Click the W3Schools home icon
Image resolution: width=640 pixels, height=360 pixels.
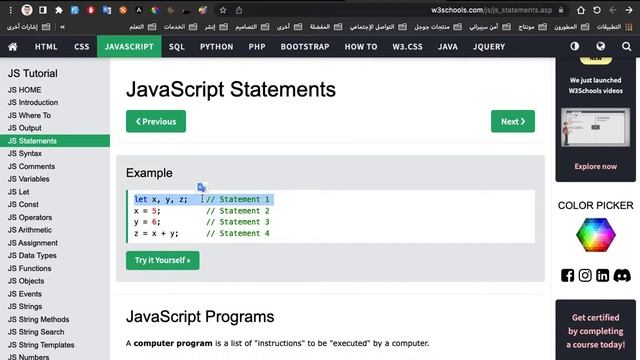coord(13,47)
